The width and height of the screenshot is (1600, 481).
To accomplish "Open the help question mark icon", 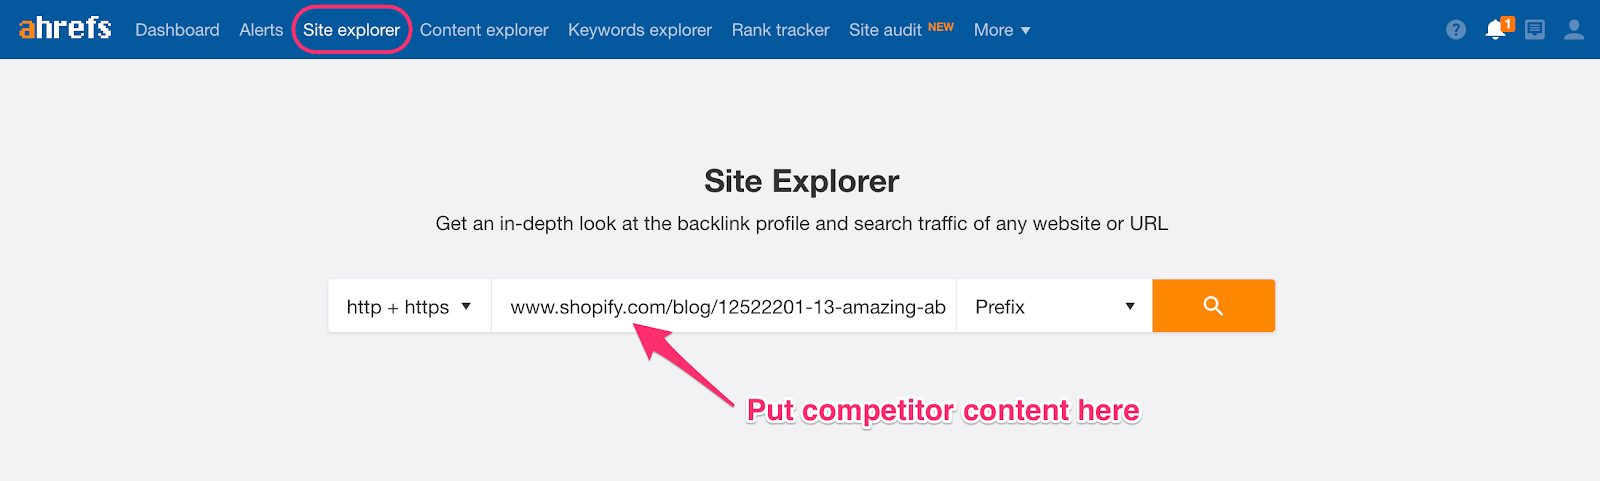I will [x=1456, y=30].
